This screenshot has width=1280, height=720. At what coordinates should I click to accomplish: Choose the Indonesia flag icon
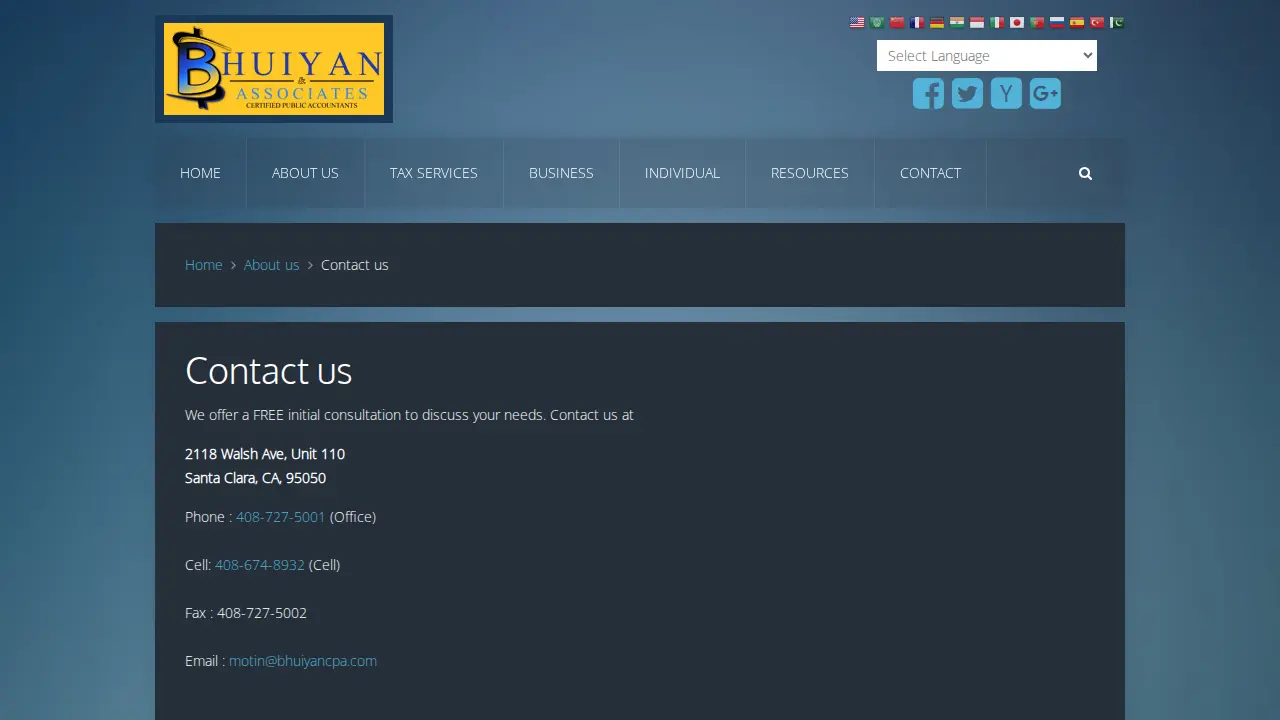[x=977, y=23]
